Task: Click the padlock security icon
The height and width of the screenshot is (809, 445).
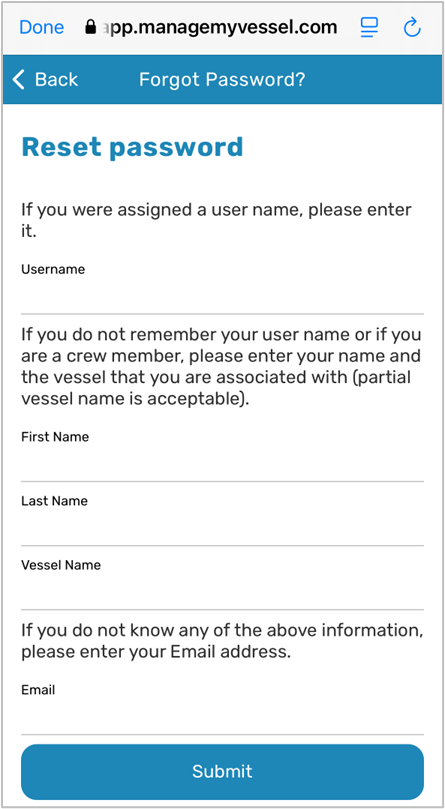Action: 91,27
